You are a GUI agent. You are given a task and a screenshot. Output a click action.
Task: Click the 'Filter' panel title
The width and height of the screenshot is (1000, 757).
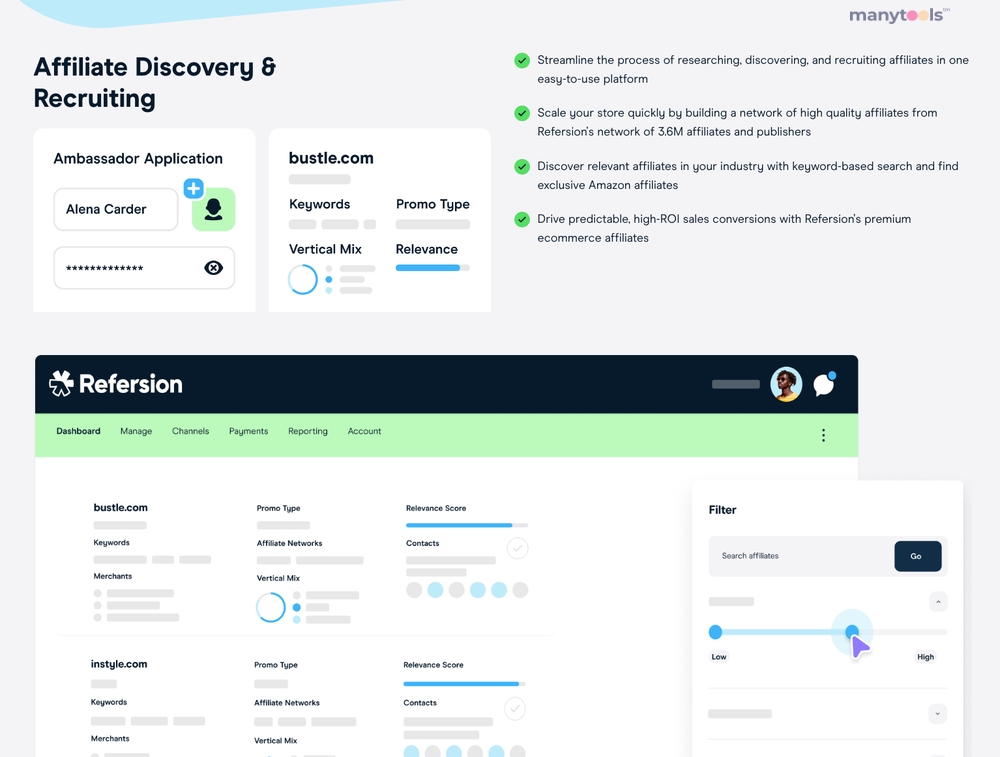point(722,510)
